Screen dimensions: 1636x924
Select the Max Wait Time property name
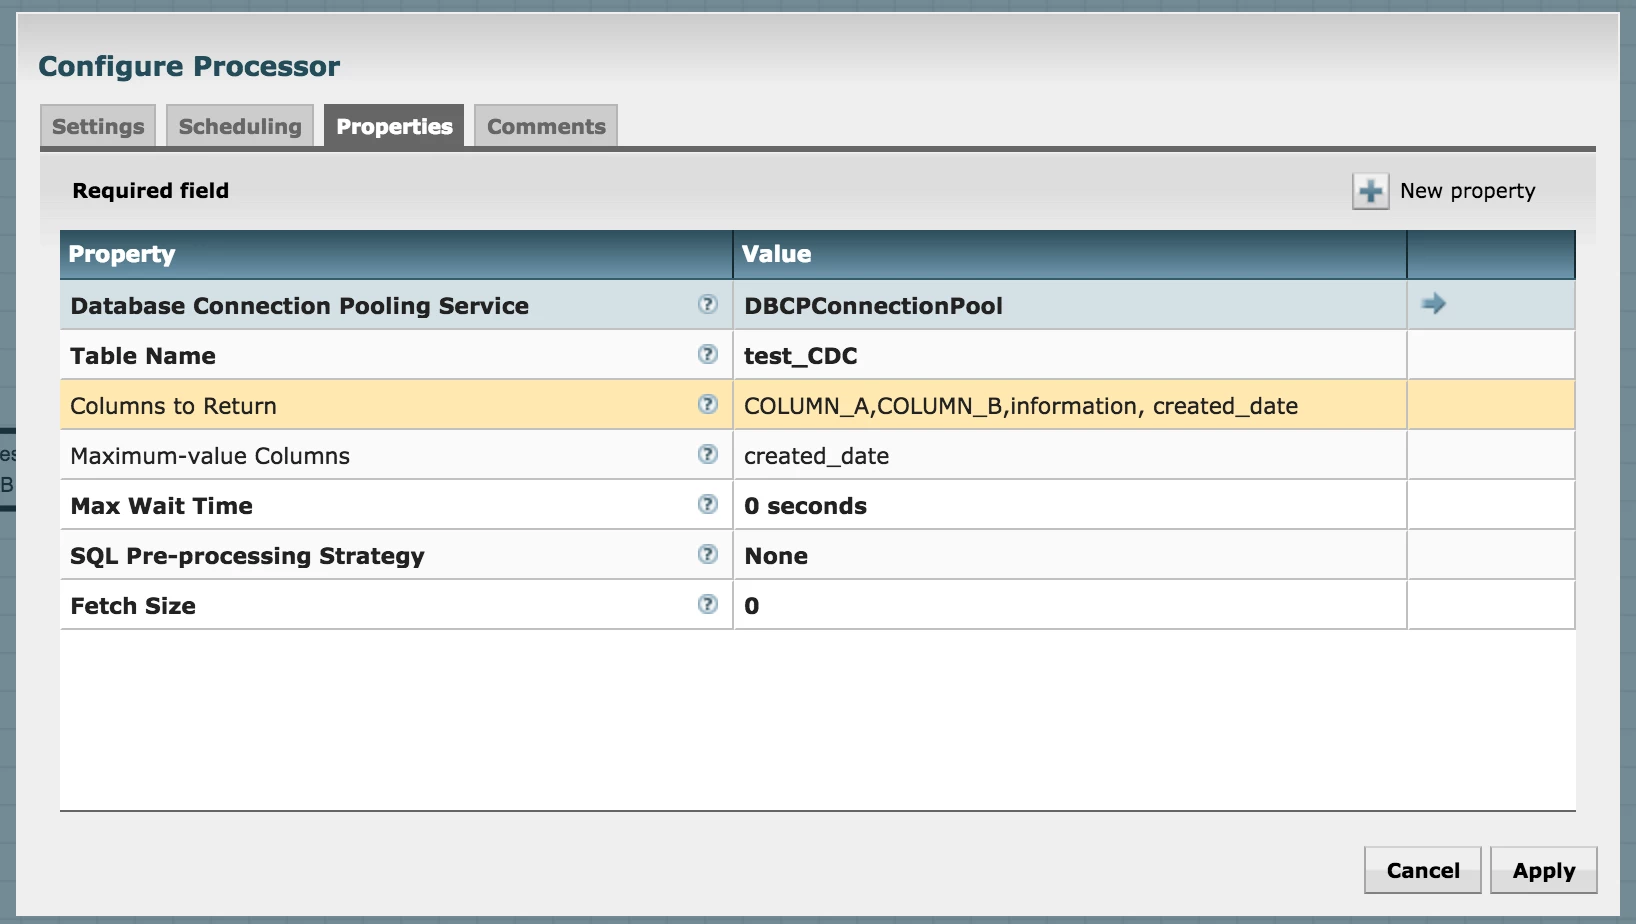pos(161,506)
